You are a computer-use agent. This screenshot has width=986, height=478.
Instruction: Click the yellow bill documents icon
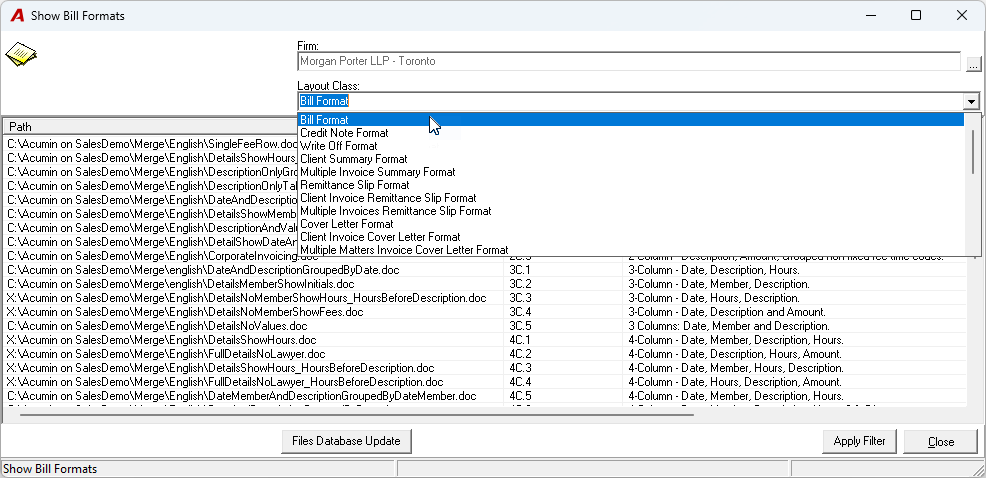pos(21,55)
